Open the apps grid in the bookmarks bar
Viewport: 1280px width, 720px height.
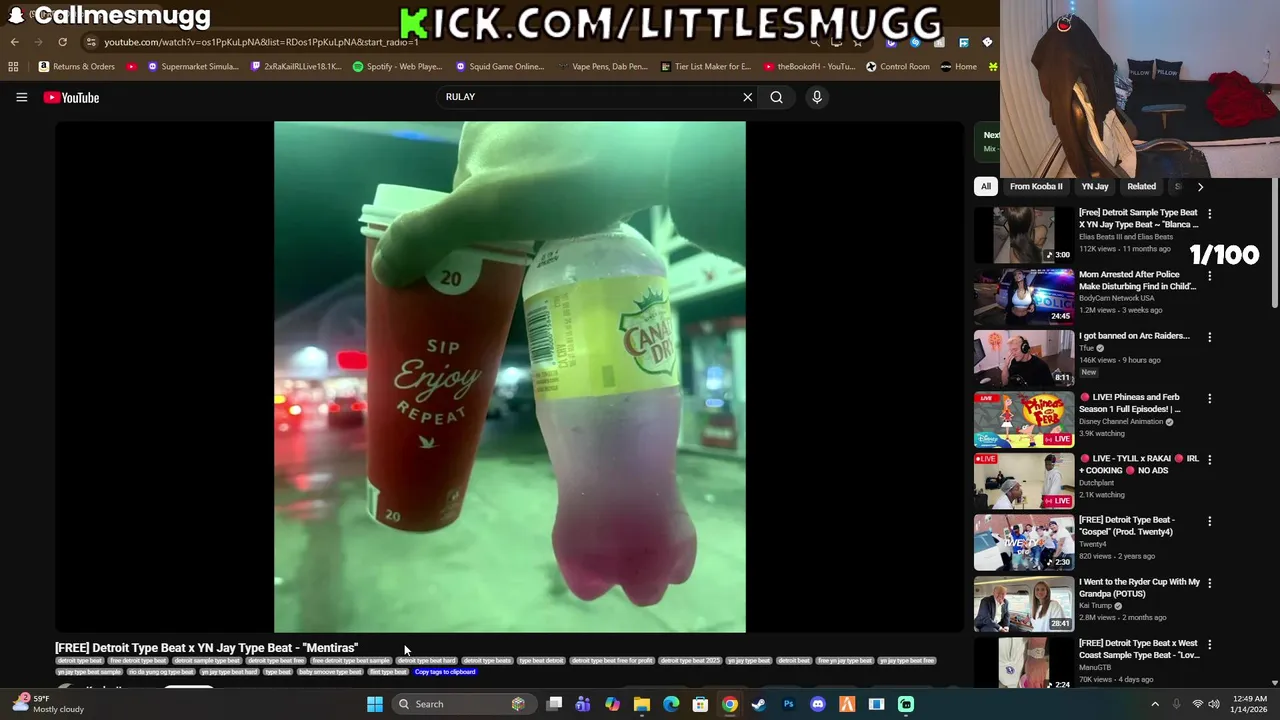point(13,67)
